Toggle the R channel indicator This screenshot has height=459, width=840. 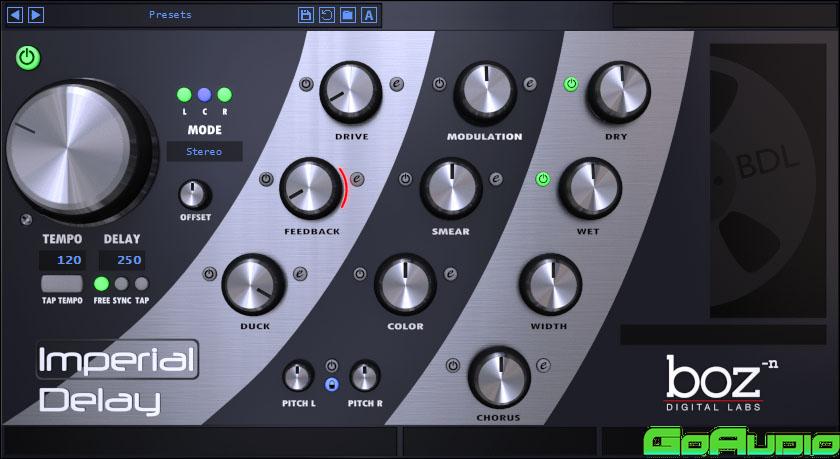coord(224,95)
